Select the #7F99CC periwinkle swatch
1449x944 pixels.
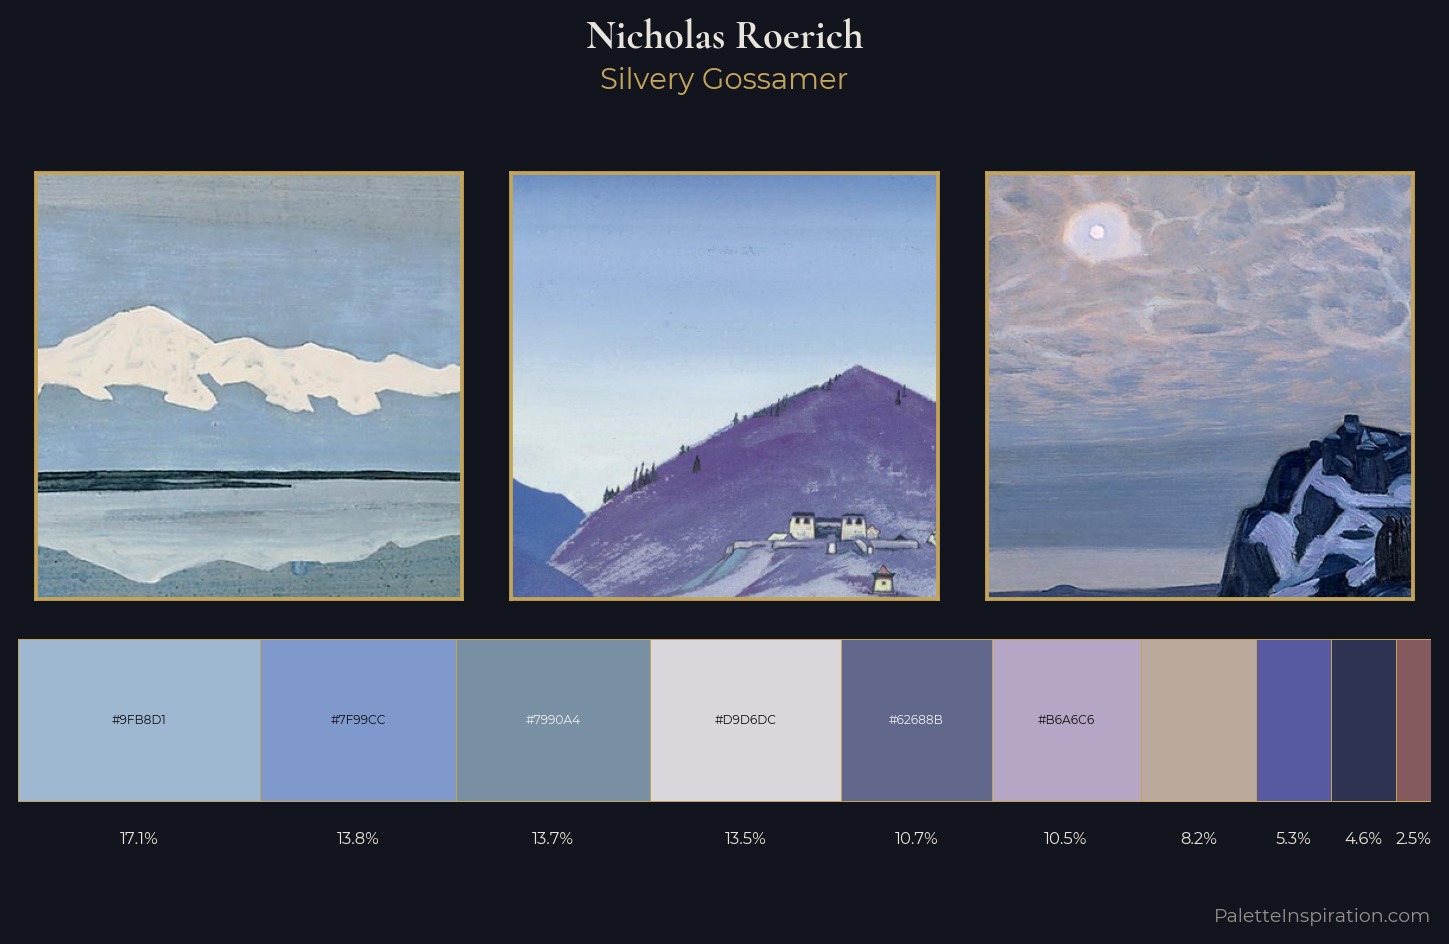(x=359, y=720)
